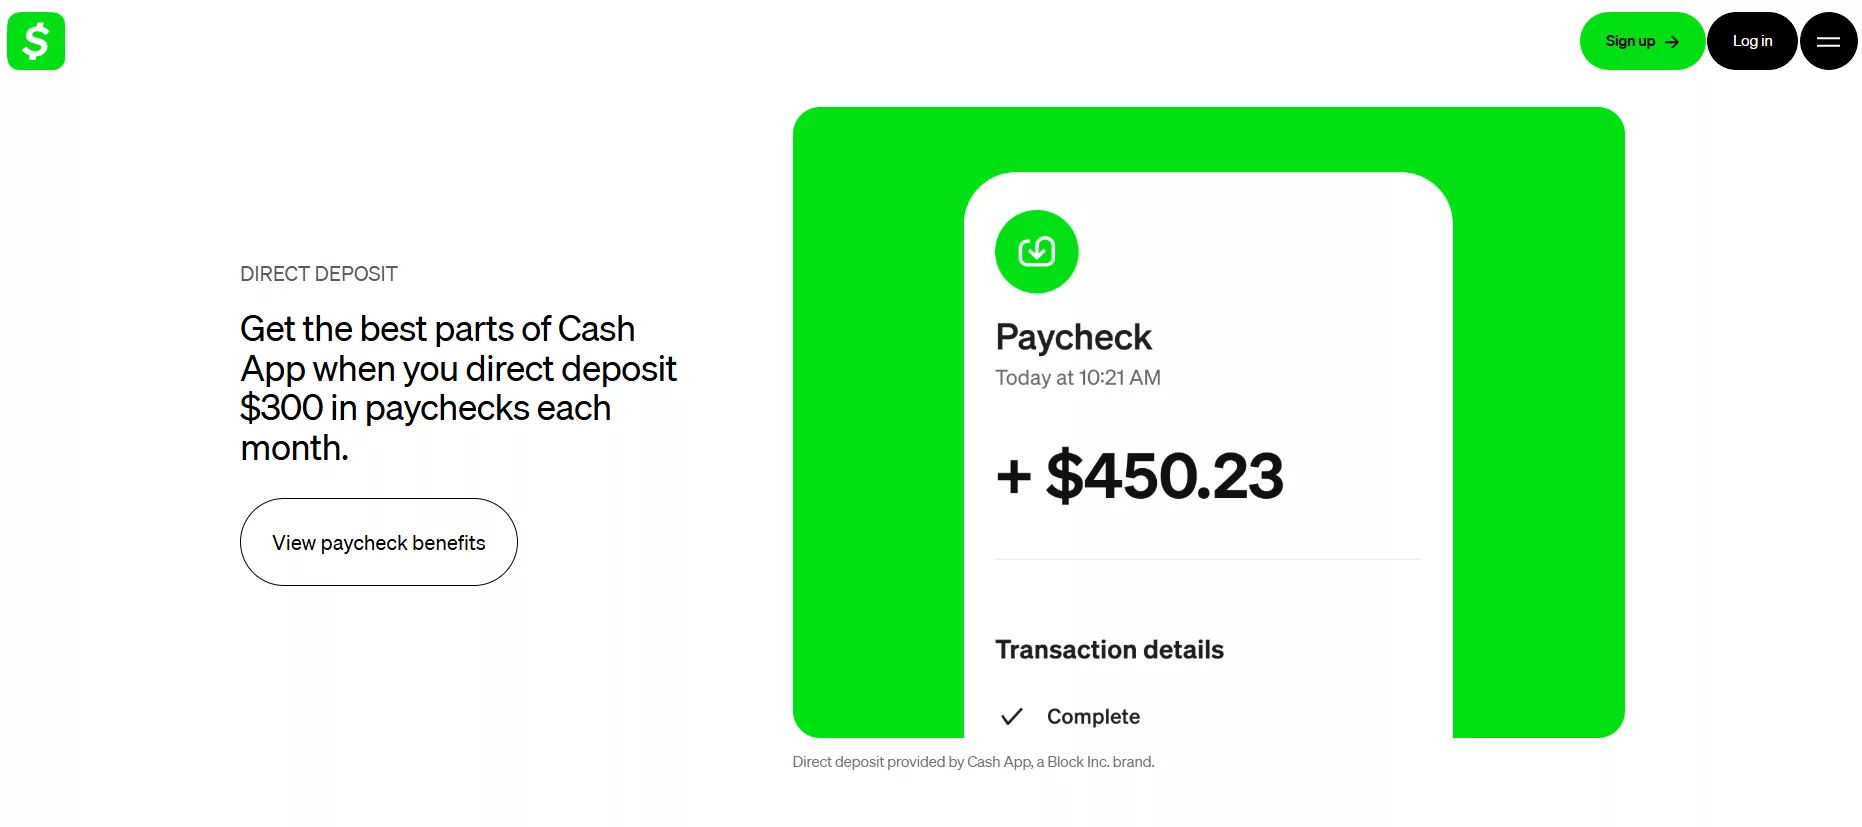Click the Paycheck heading on the card
Screen dimensions: 1862x827
(x=1073, y=337)
